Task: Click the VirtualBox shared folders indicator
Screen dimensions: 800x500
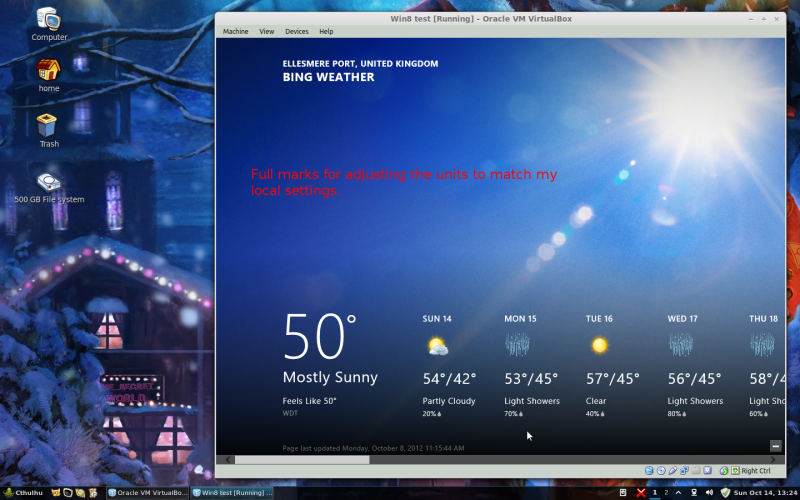Action: coord(696,470)
